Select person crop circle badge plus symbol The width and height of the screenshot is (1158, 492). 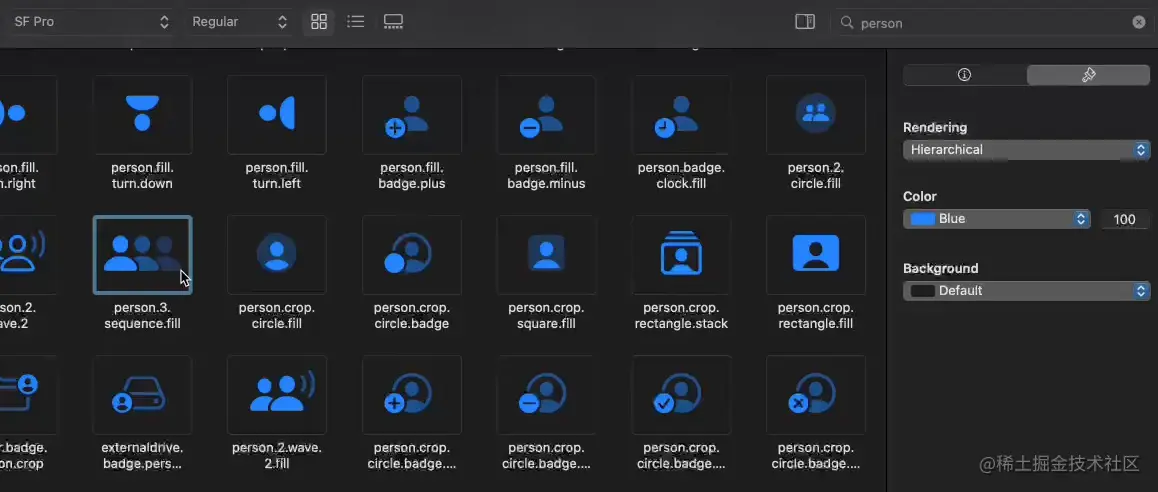pyautogui.click(x=412, y=395)
